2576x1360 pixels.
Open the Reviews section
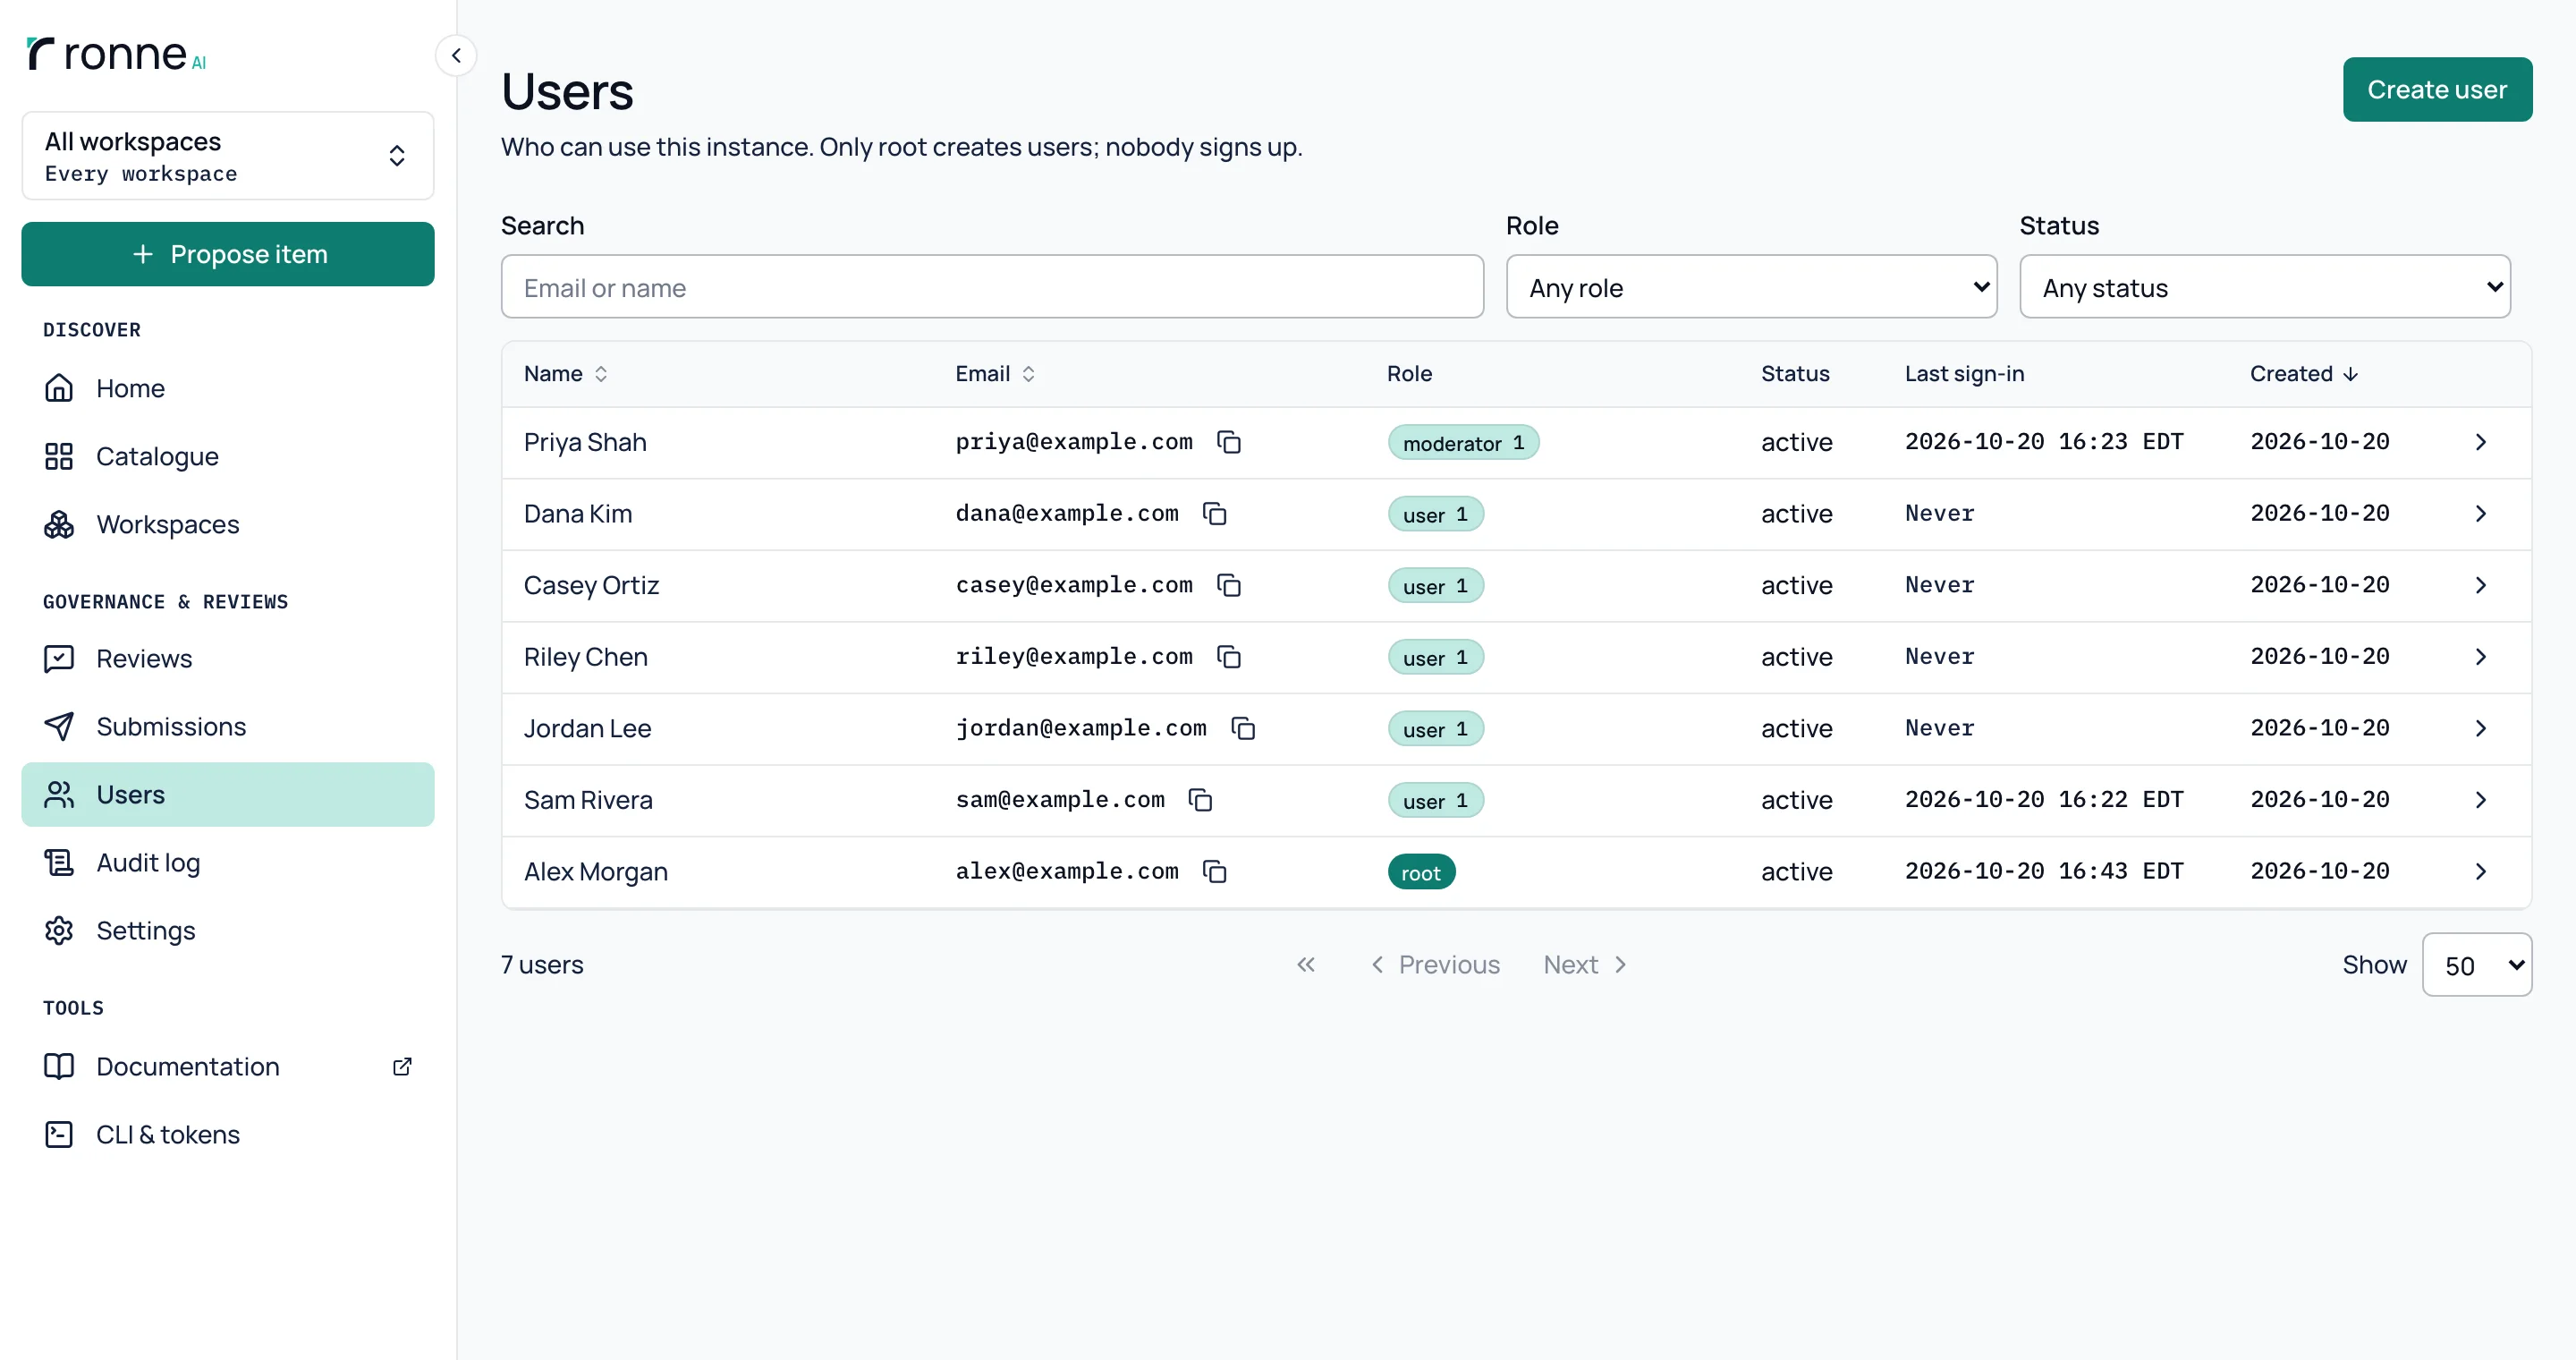click(228, 658)
